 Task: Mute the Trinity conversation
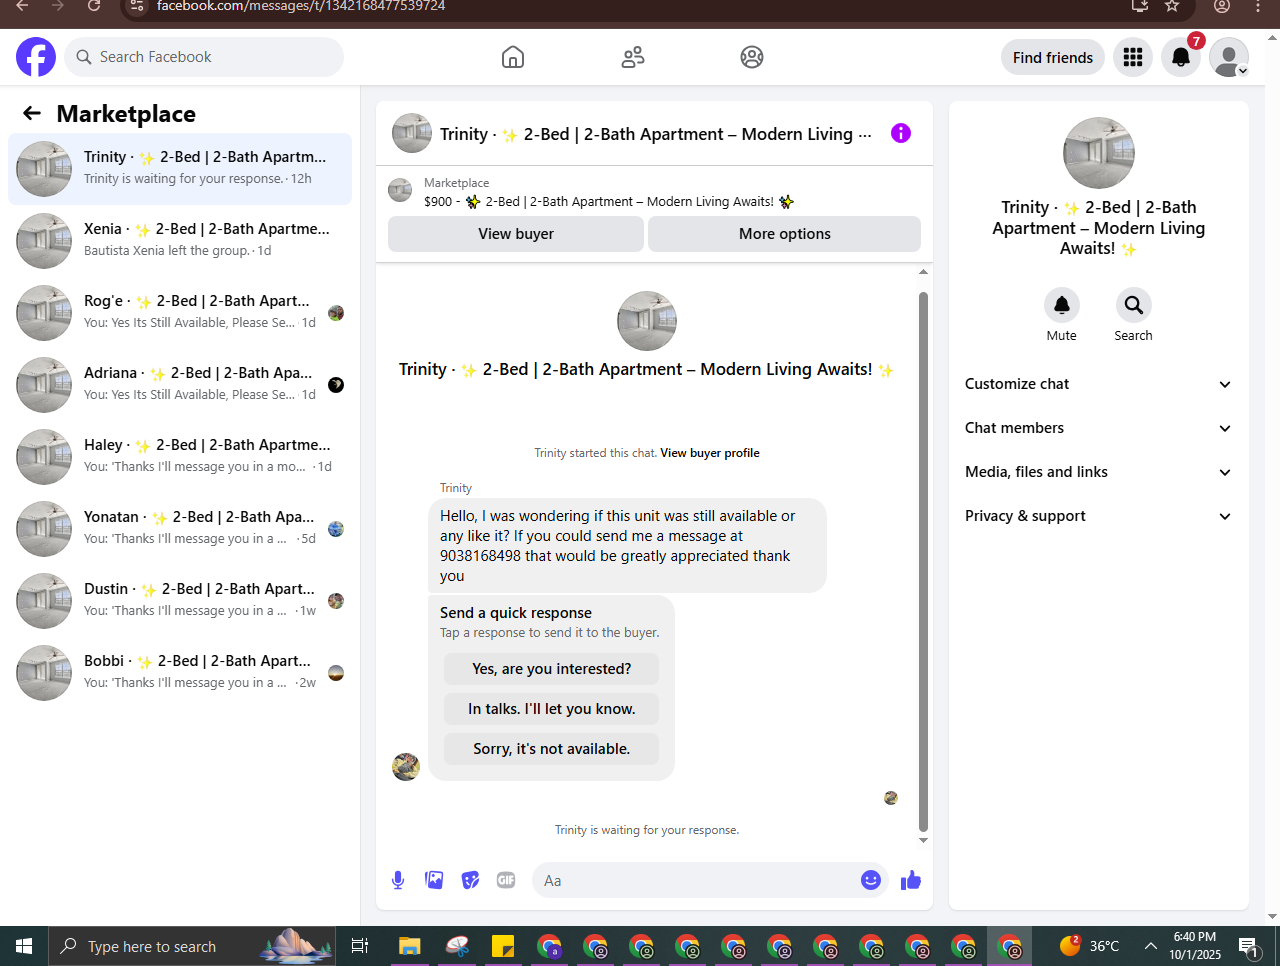coord(1062,305)
